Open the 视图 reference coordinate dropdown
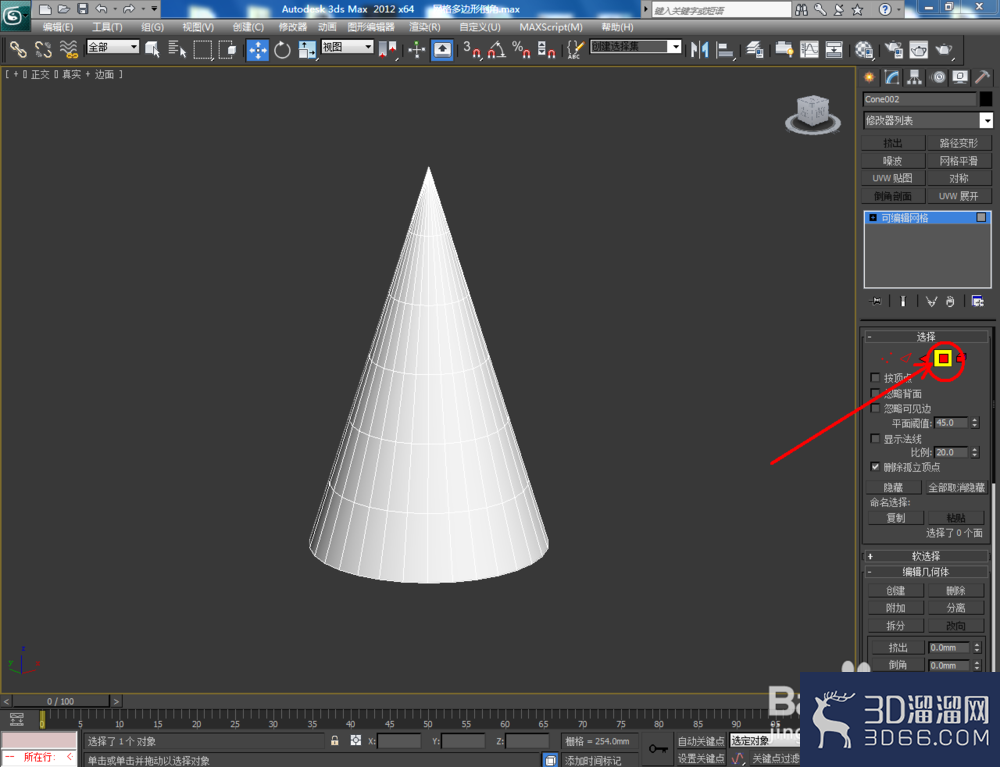The image size is (1000, 767). (347, 47)
